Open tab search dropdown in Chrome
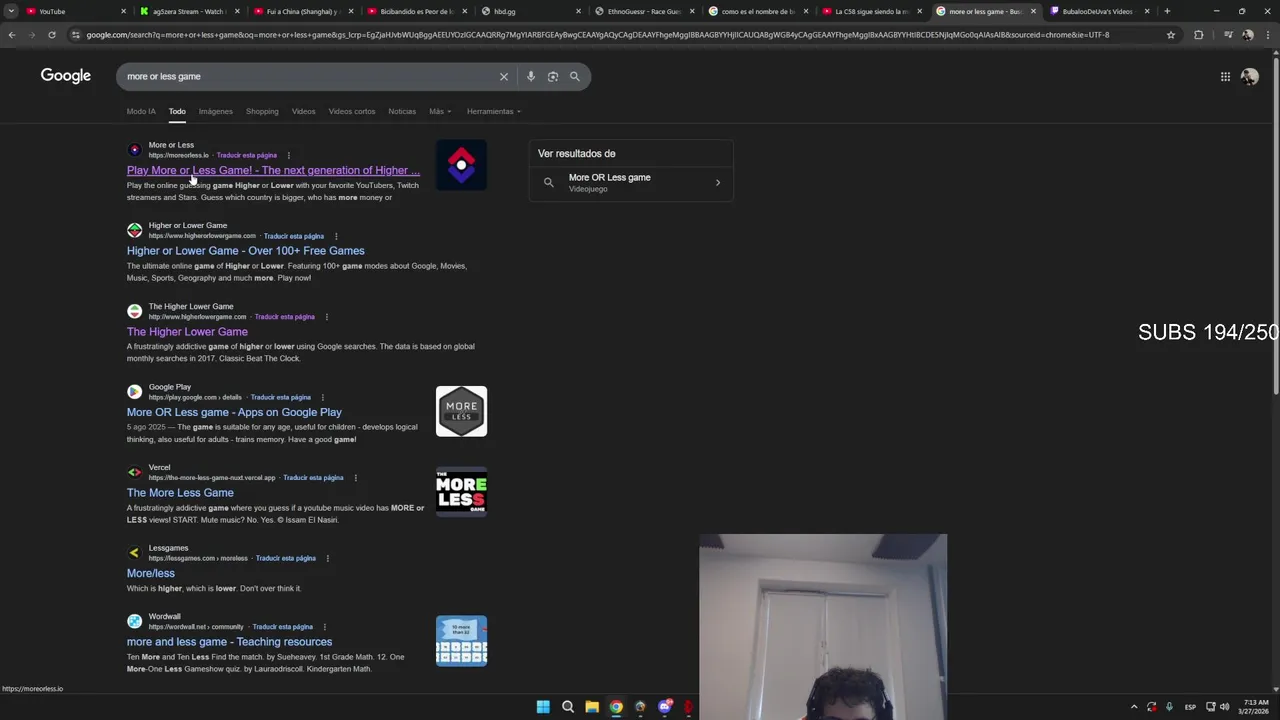The image size is (1280, 720). 11,11
